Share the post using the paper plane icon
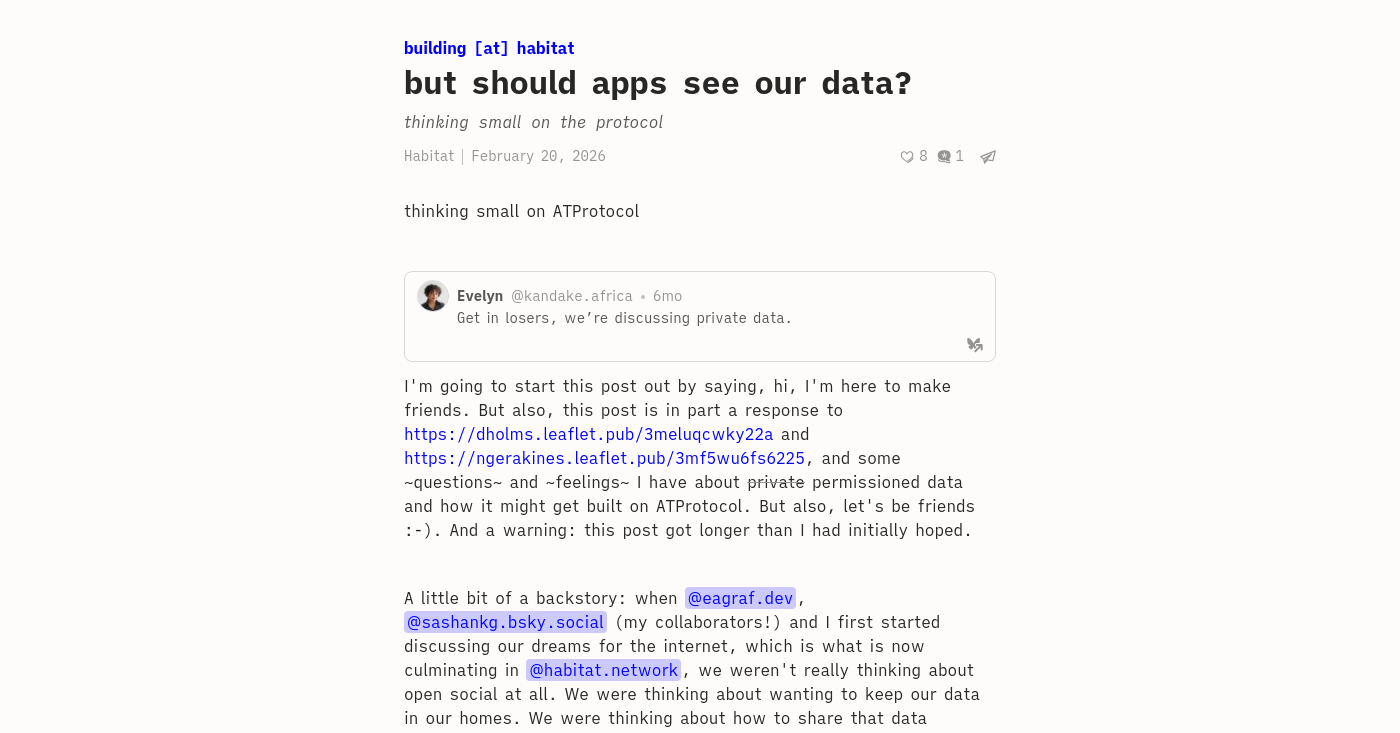Screen dimensions: 1400x733 tap(988, 157)
